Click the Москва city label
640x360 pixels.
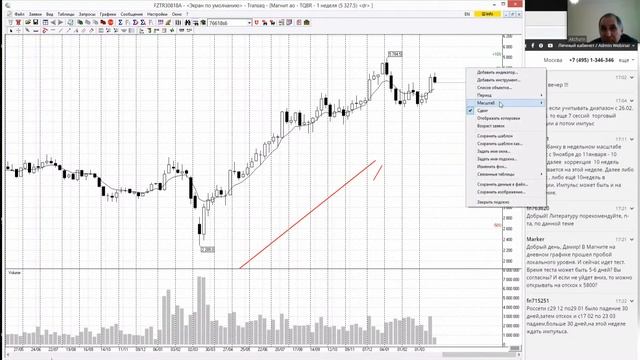tap(553, 60)
